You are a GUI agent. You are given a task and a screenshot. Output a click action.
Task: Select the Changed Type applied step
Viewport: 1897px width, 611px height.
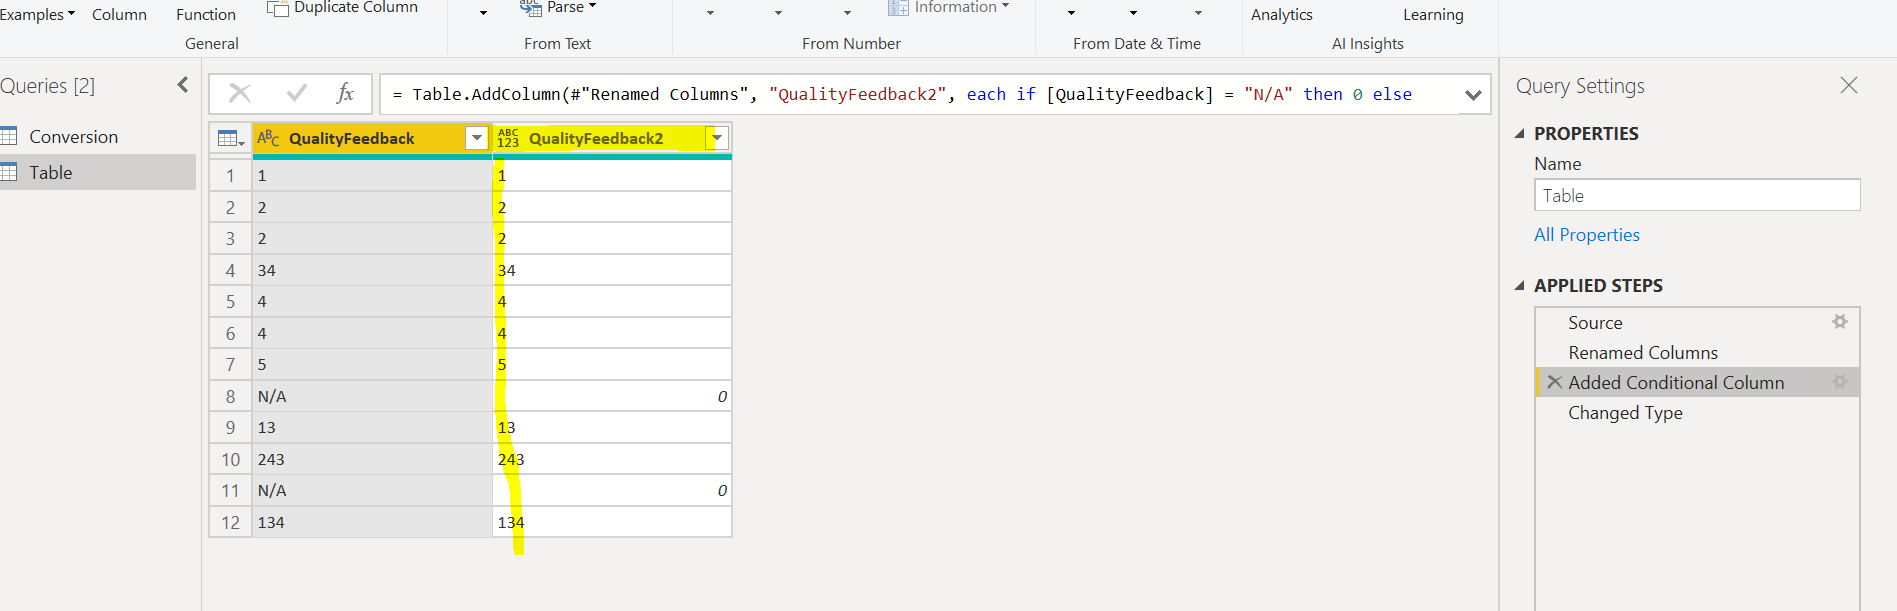[1697, 412]
